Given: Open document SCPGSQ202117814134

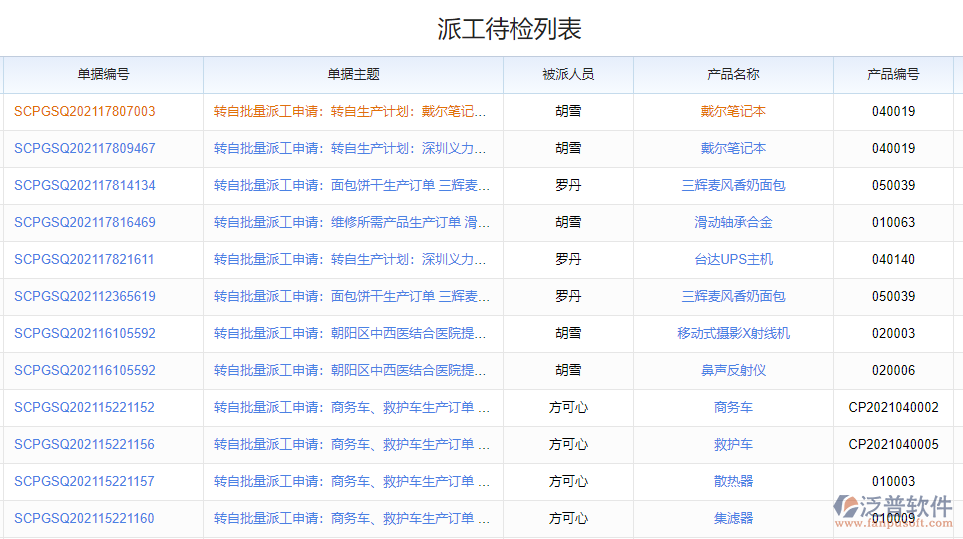Looking at the screenshot, I should point(85,185).
